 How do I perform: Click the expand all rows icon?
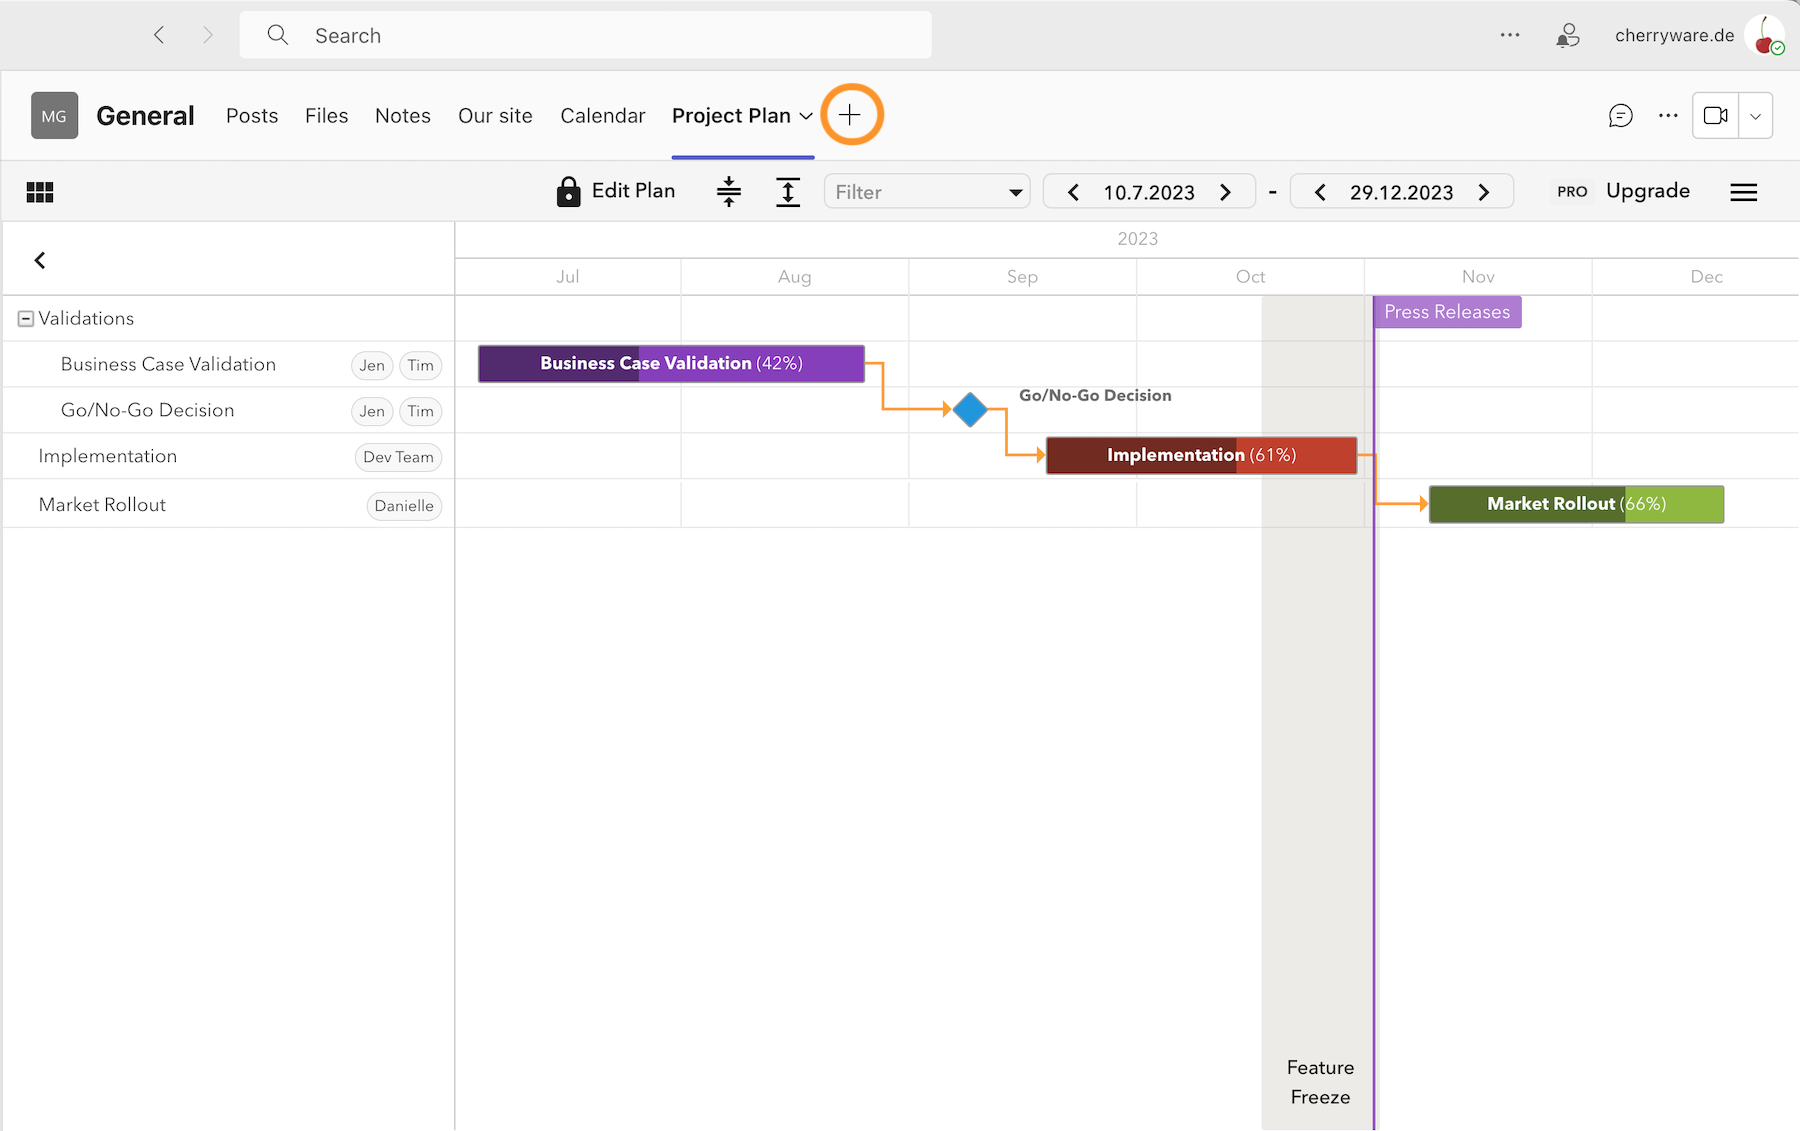coord(788,191)
